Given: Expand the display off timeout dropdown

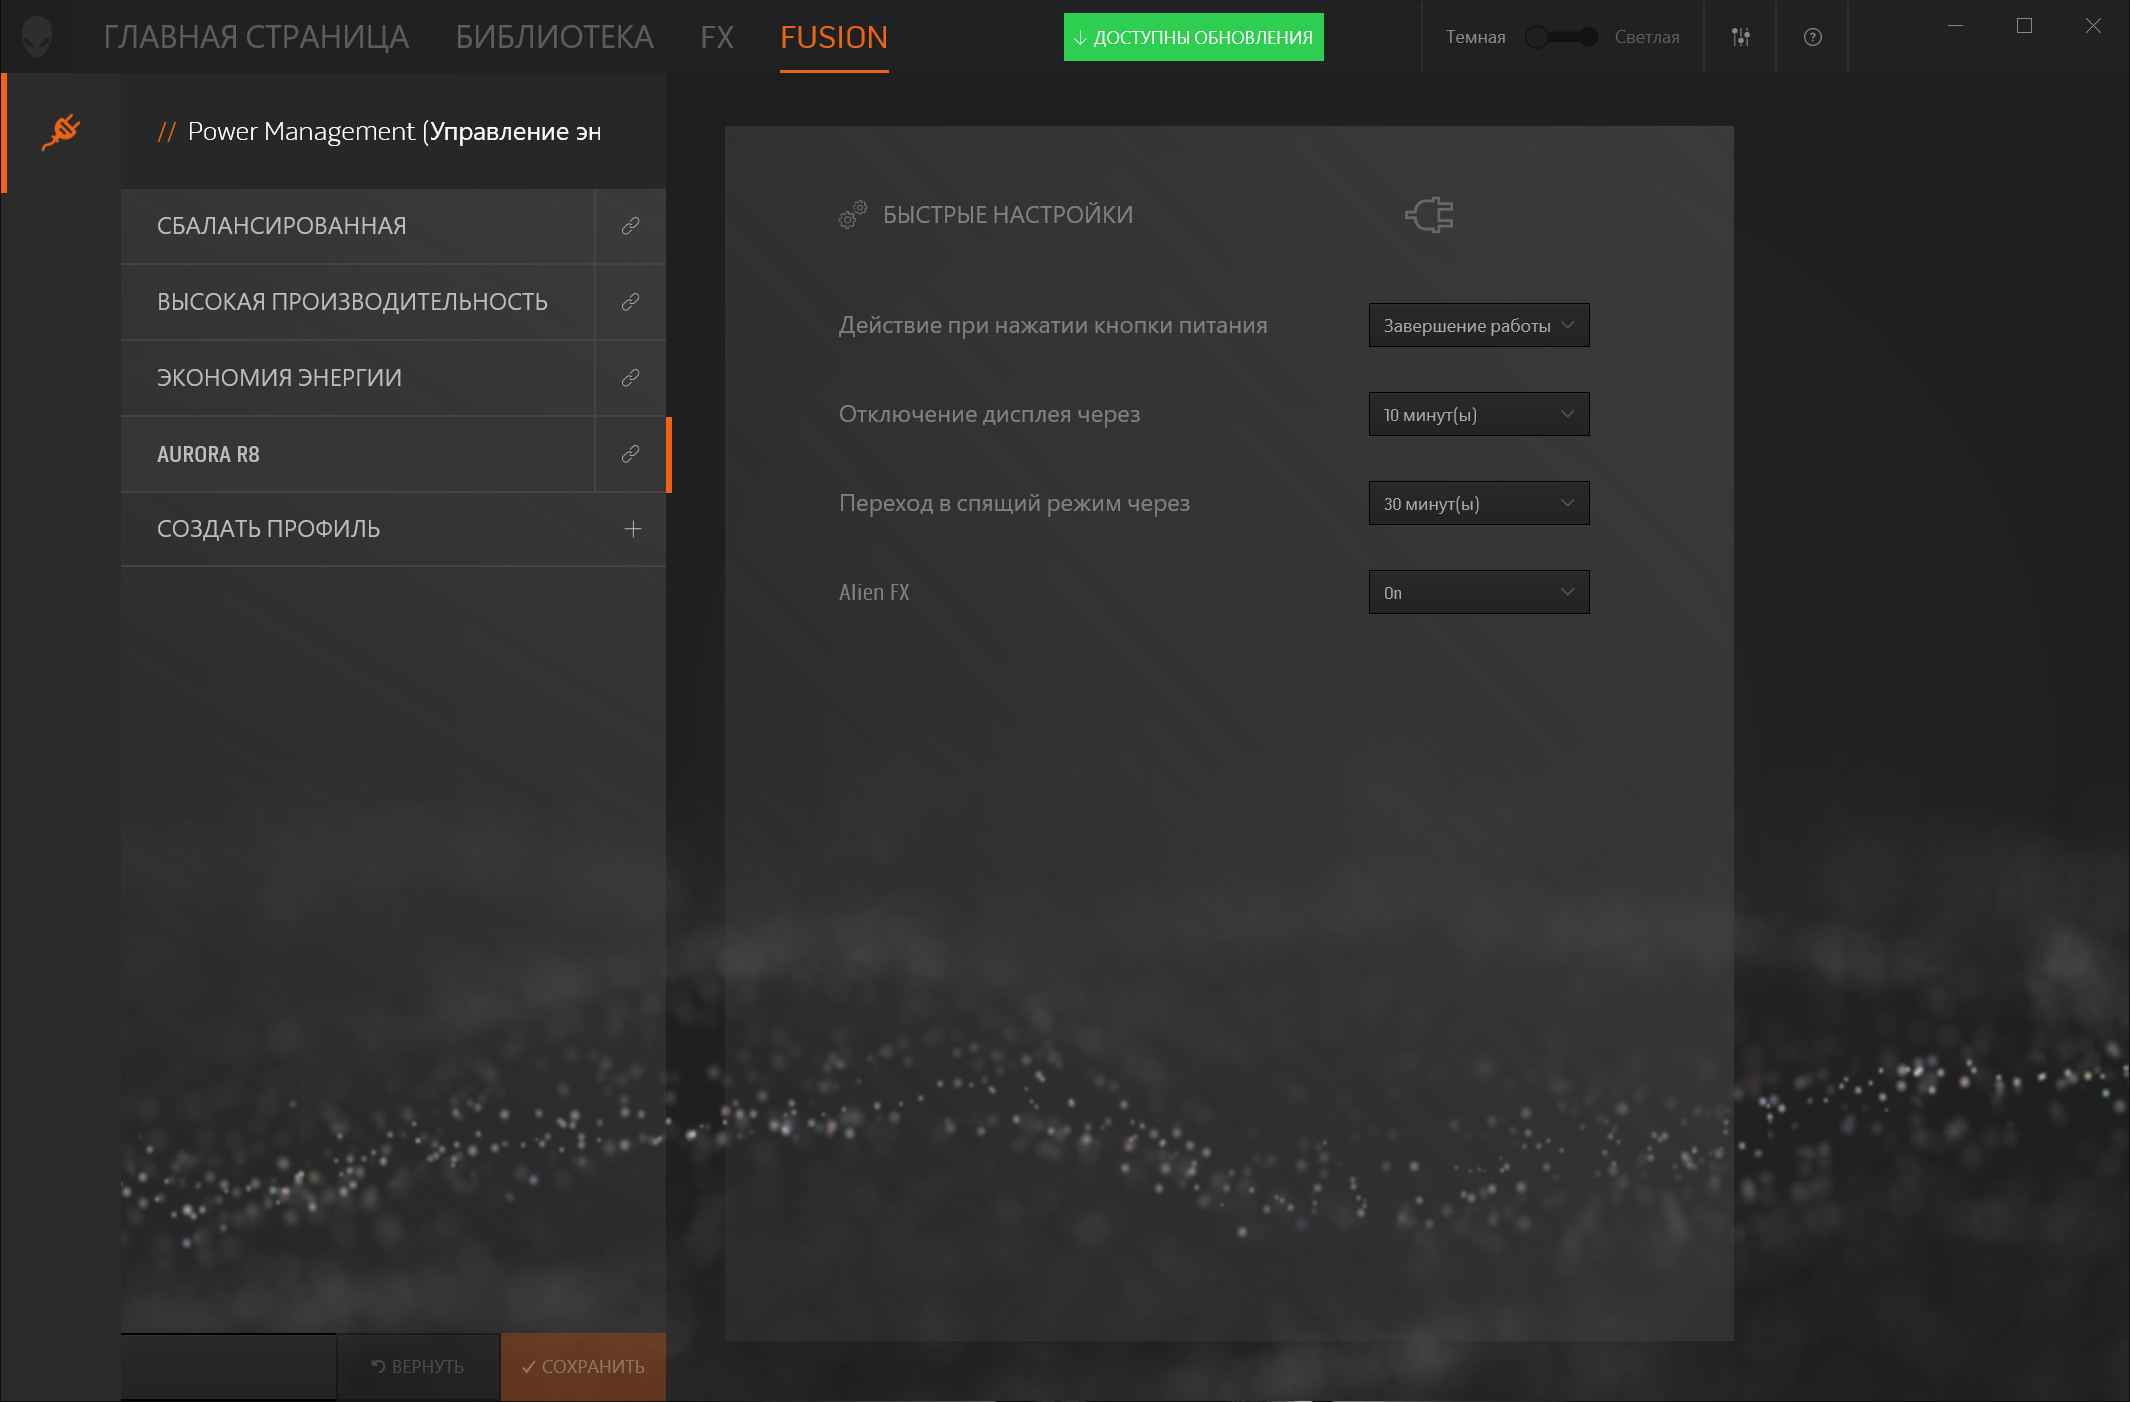Looking at the screenshot, I should pyautogui.click(x=1479, y=414).
